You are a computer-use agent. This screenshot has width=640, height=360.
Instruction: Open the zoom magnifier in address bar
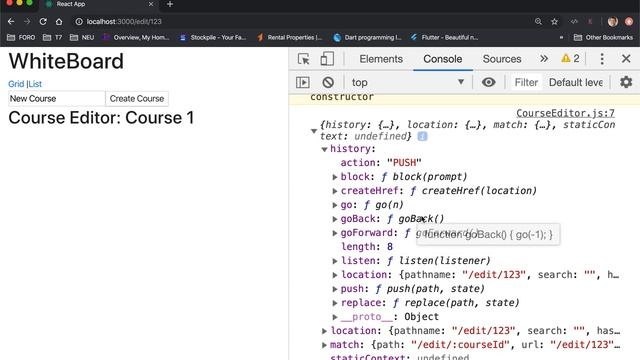(x=538, y=22)
